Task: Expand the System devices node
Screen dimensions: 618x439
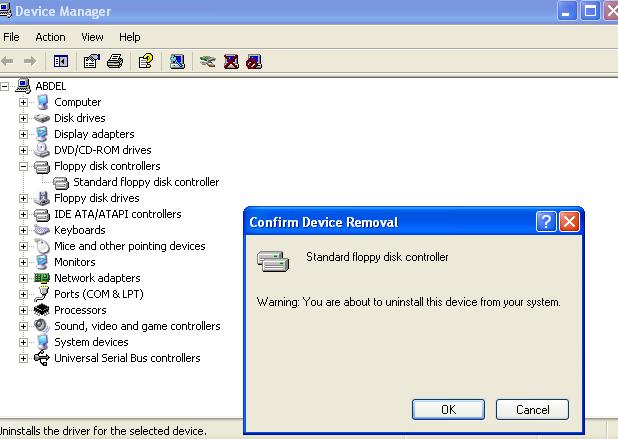Action: pos(23,342)
